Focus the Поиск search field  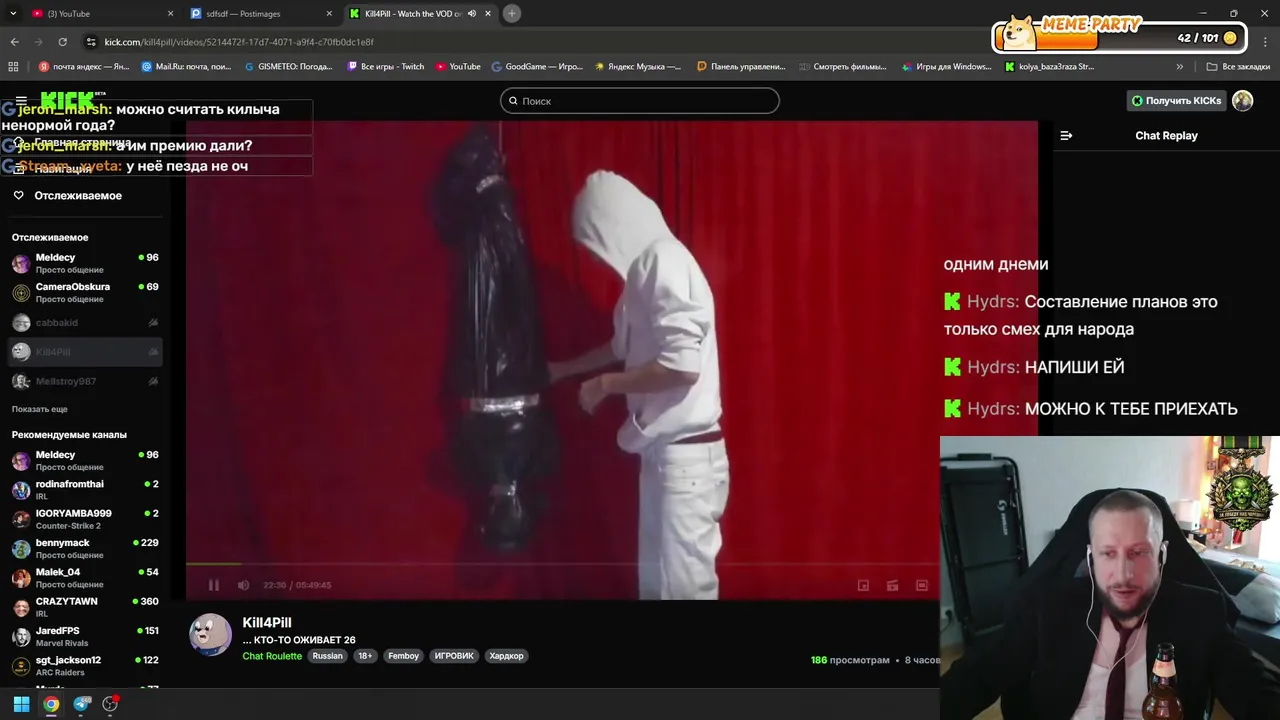point(640,101)
